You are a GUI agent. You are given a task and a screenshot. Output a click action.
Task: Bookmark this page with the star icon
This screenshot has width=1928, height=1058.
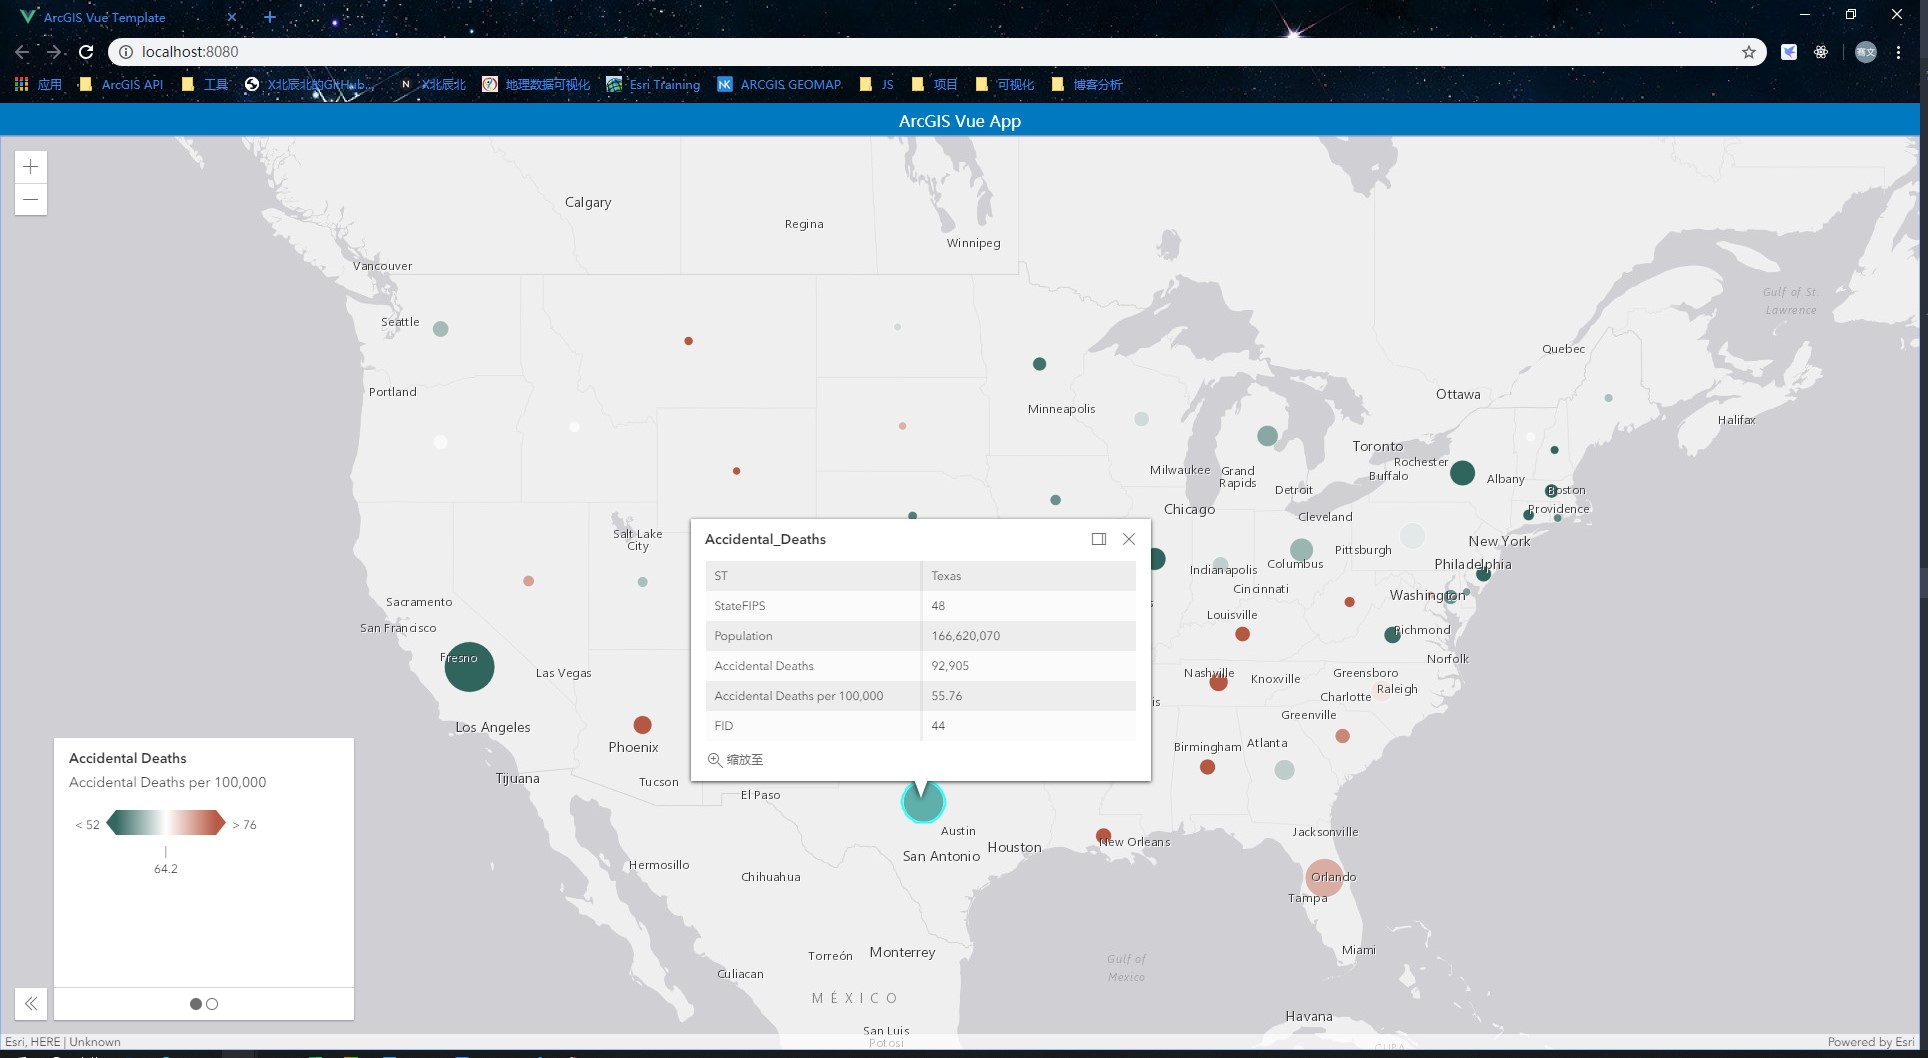1749,52
